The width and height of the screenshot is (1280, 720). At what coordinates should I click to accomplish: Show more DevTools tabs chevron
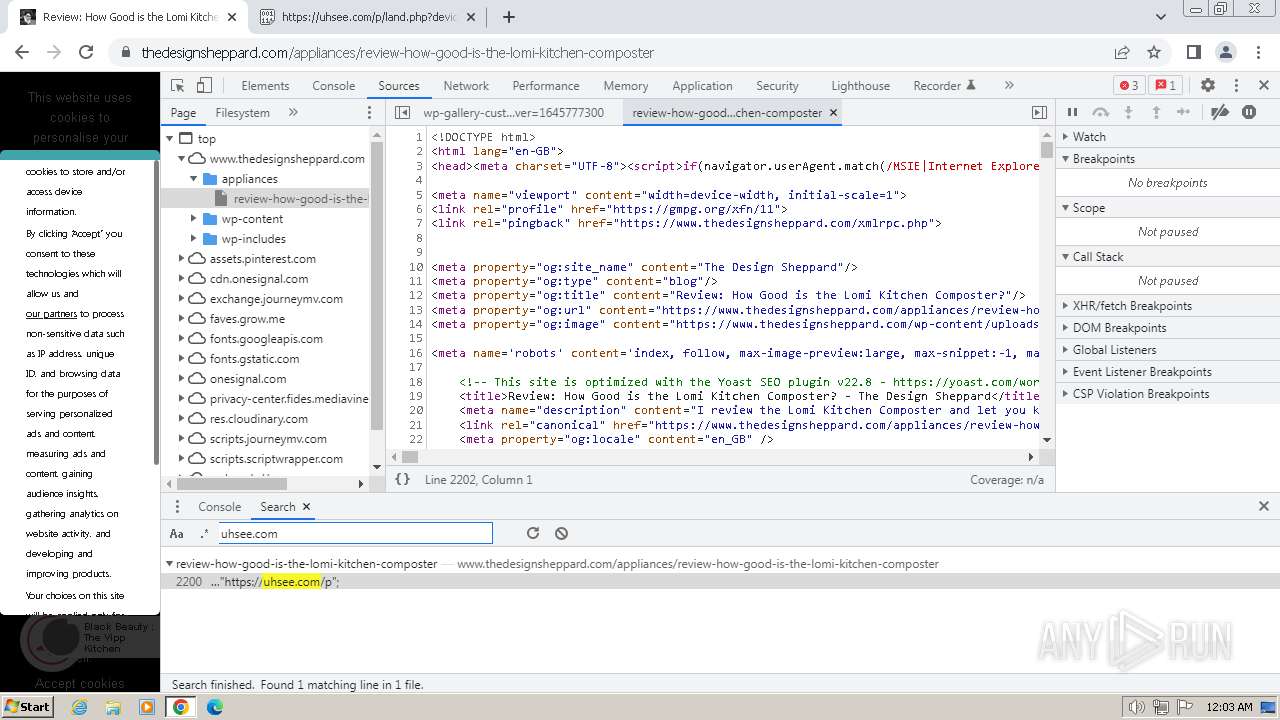point(1009,86)
